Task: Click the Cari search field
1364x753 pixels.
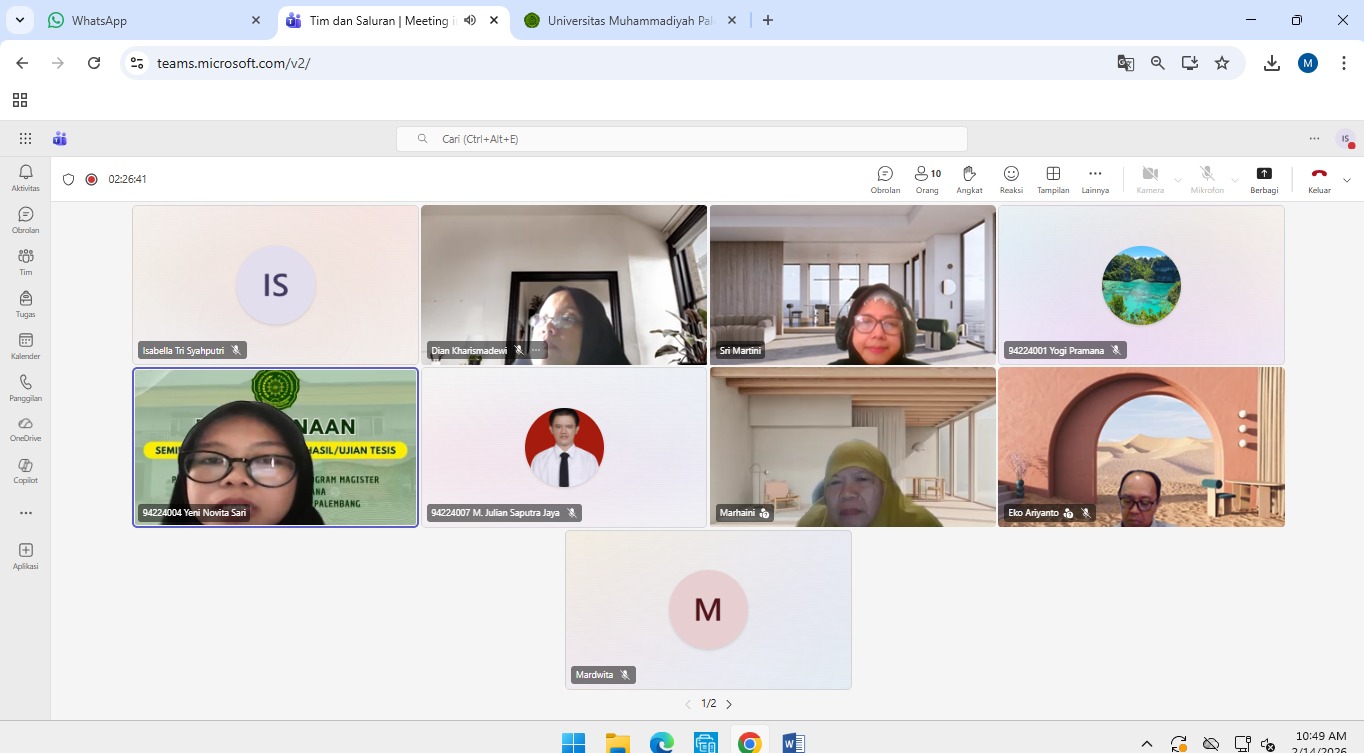Action: 682,139
